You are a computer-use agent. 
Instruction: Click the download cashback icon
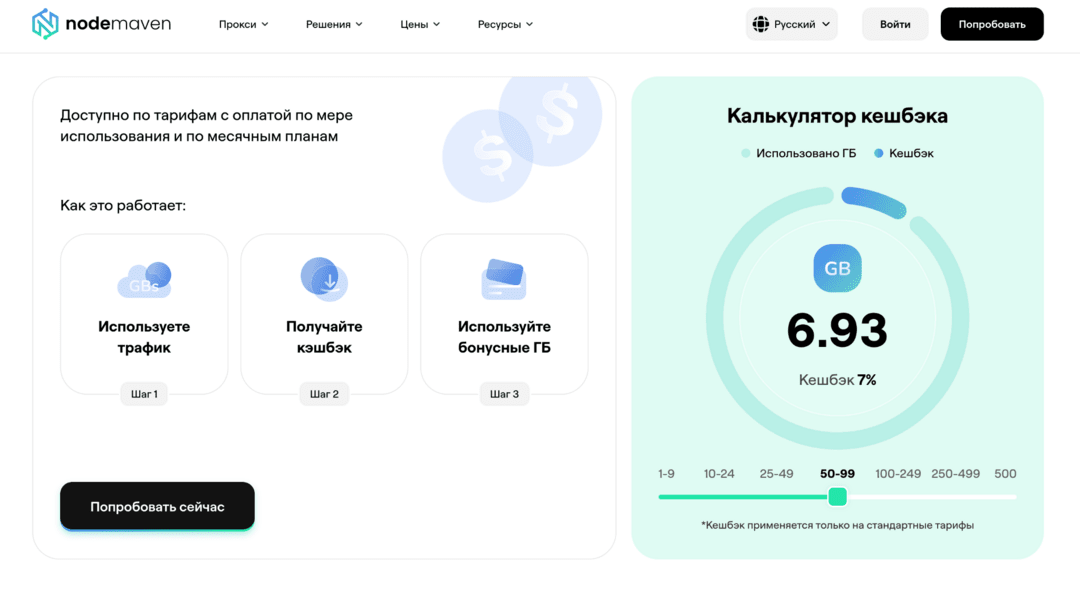coord(324,279)
